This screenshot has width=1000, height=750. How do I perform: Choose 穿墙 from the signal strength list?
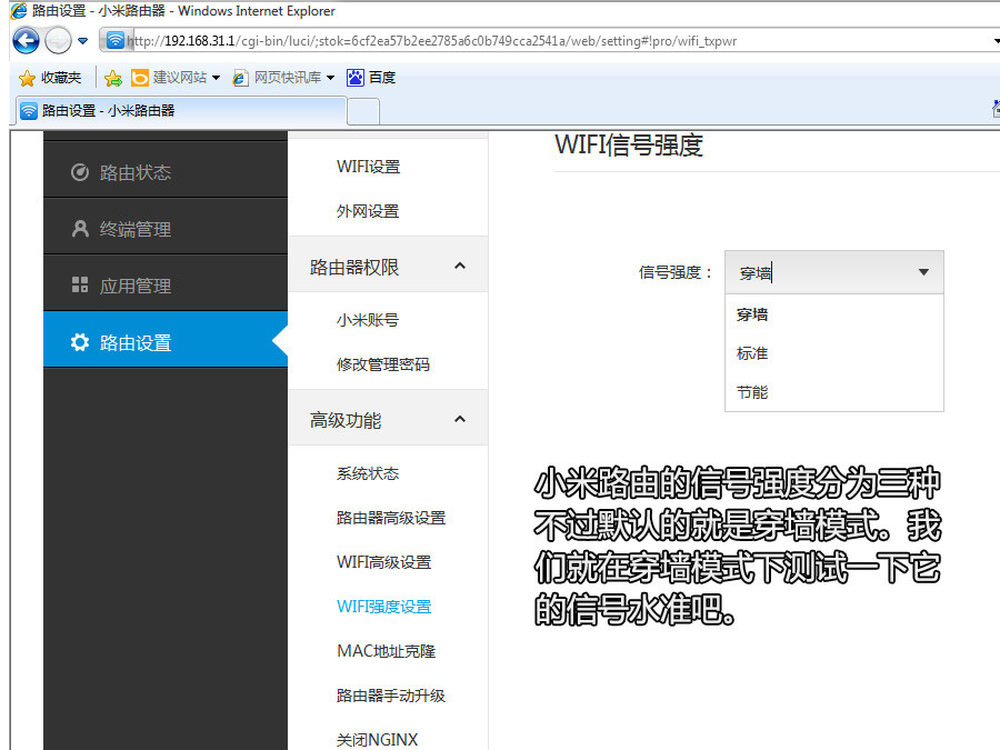[x=834, y=314]
